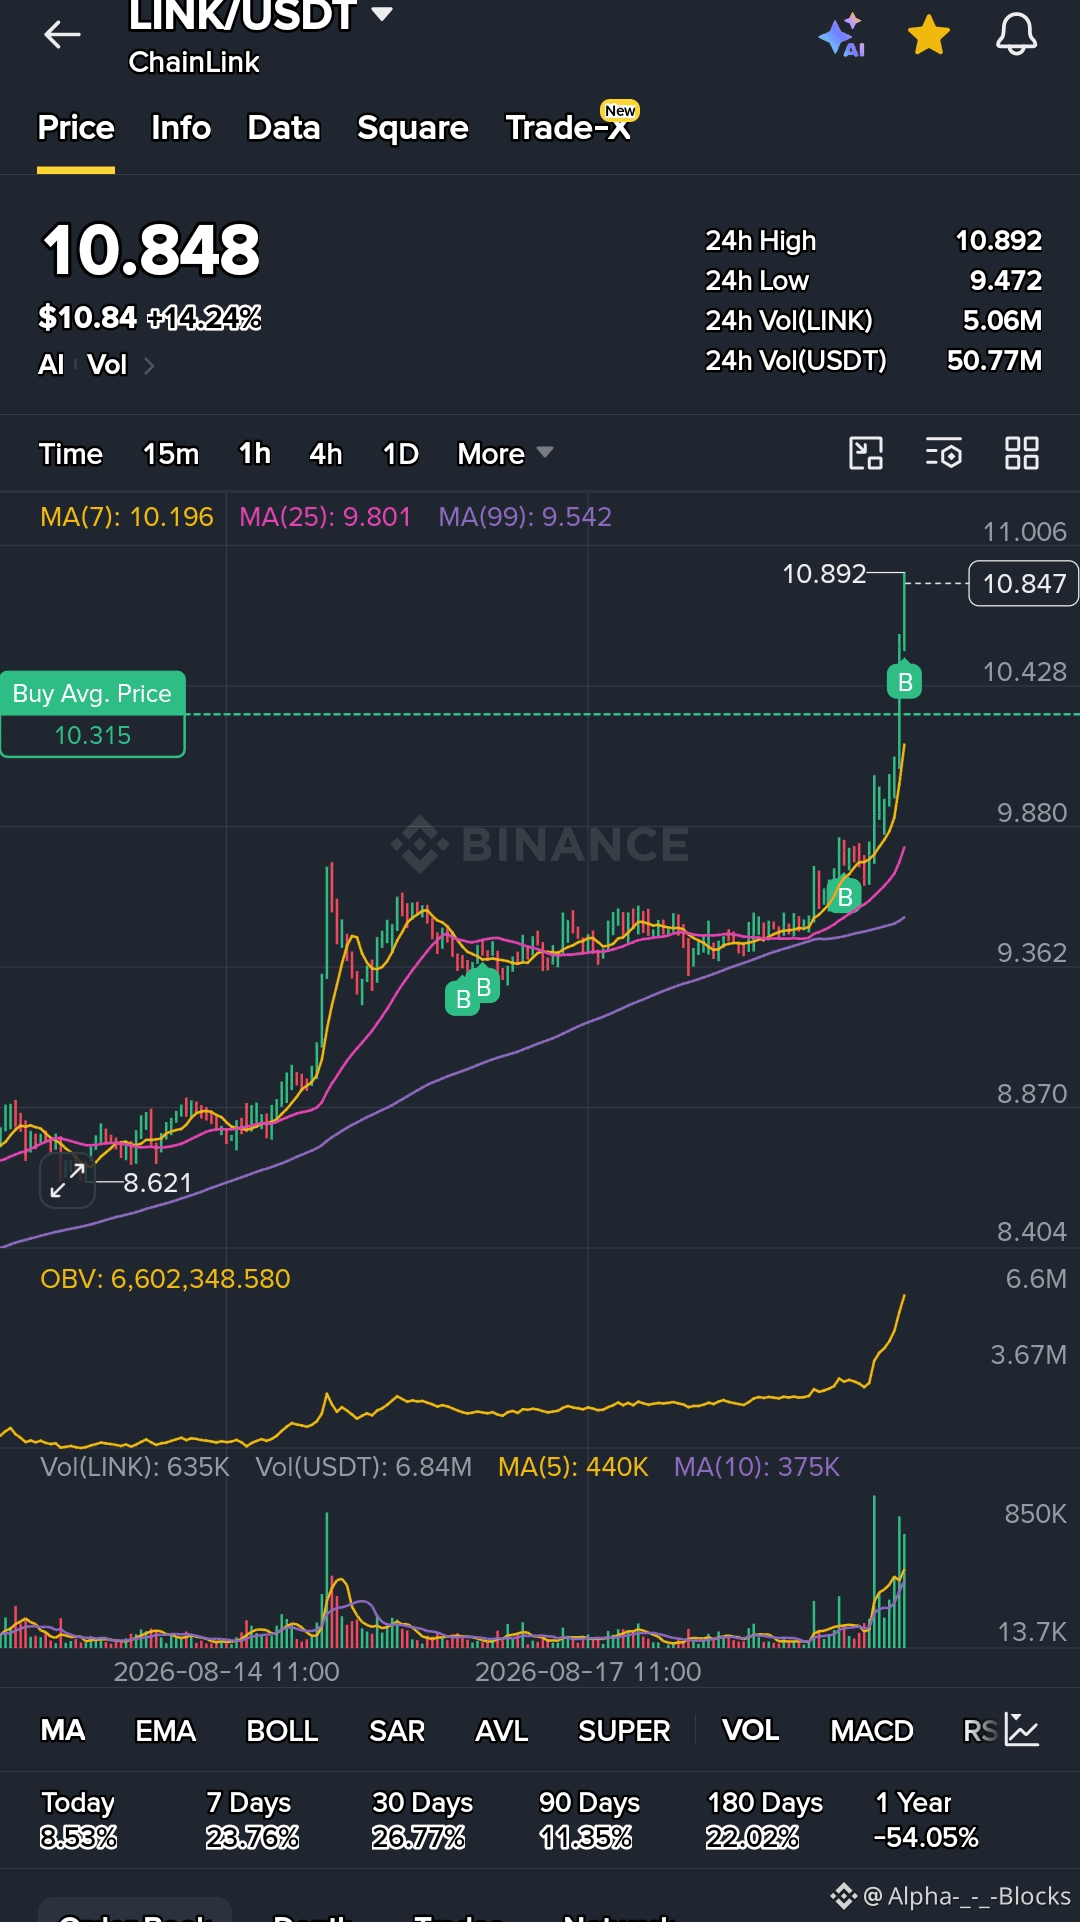
Task: Toggle the favorite star icon
Action: click(x=929, y=35)
